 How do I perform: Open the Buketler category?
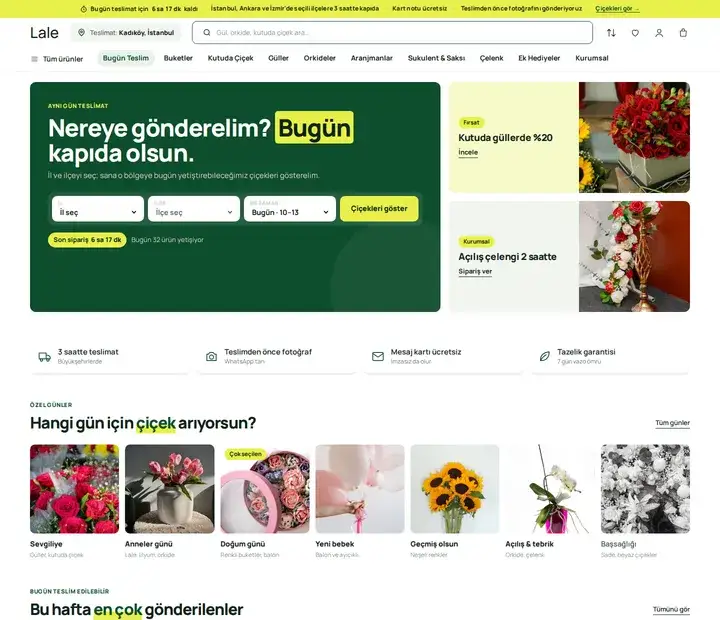tap(178, 58)
